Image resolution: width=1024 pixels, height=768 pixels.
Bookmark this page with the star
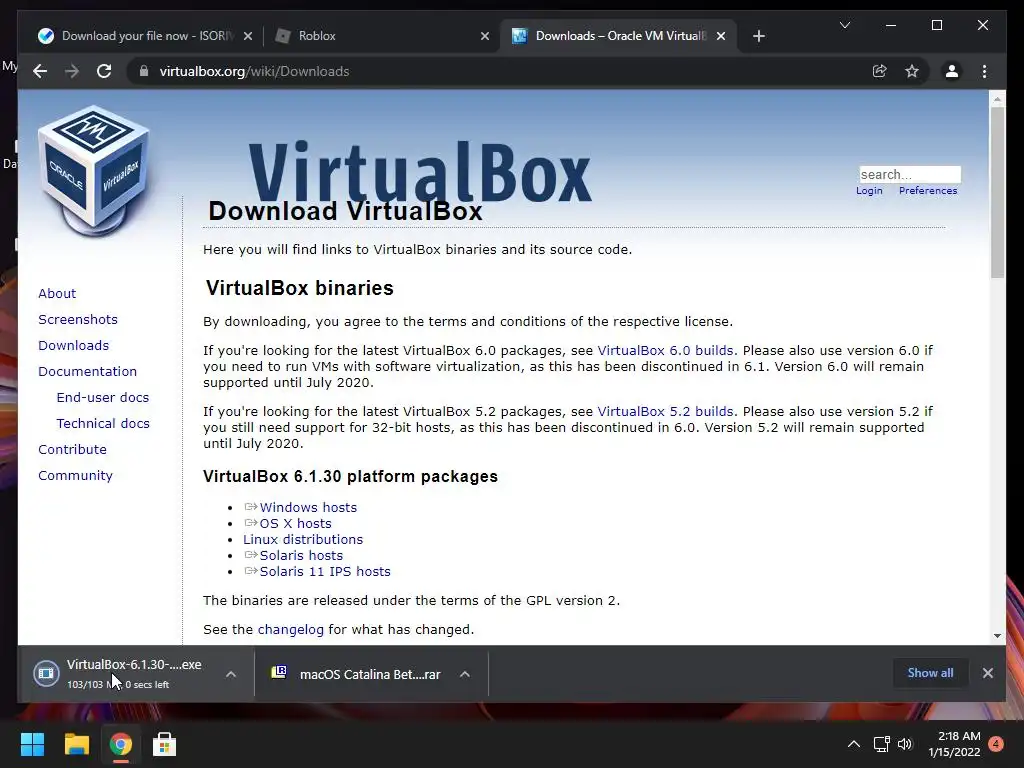[x=912, y=71]
